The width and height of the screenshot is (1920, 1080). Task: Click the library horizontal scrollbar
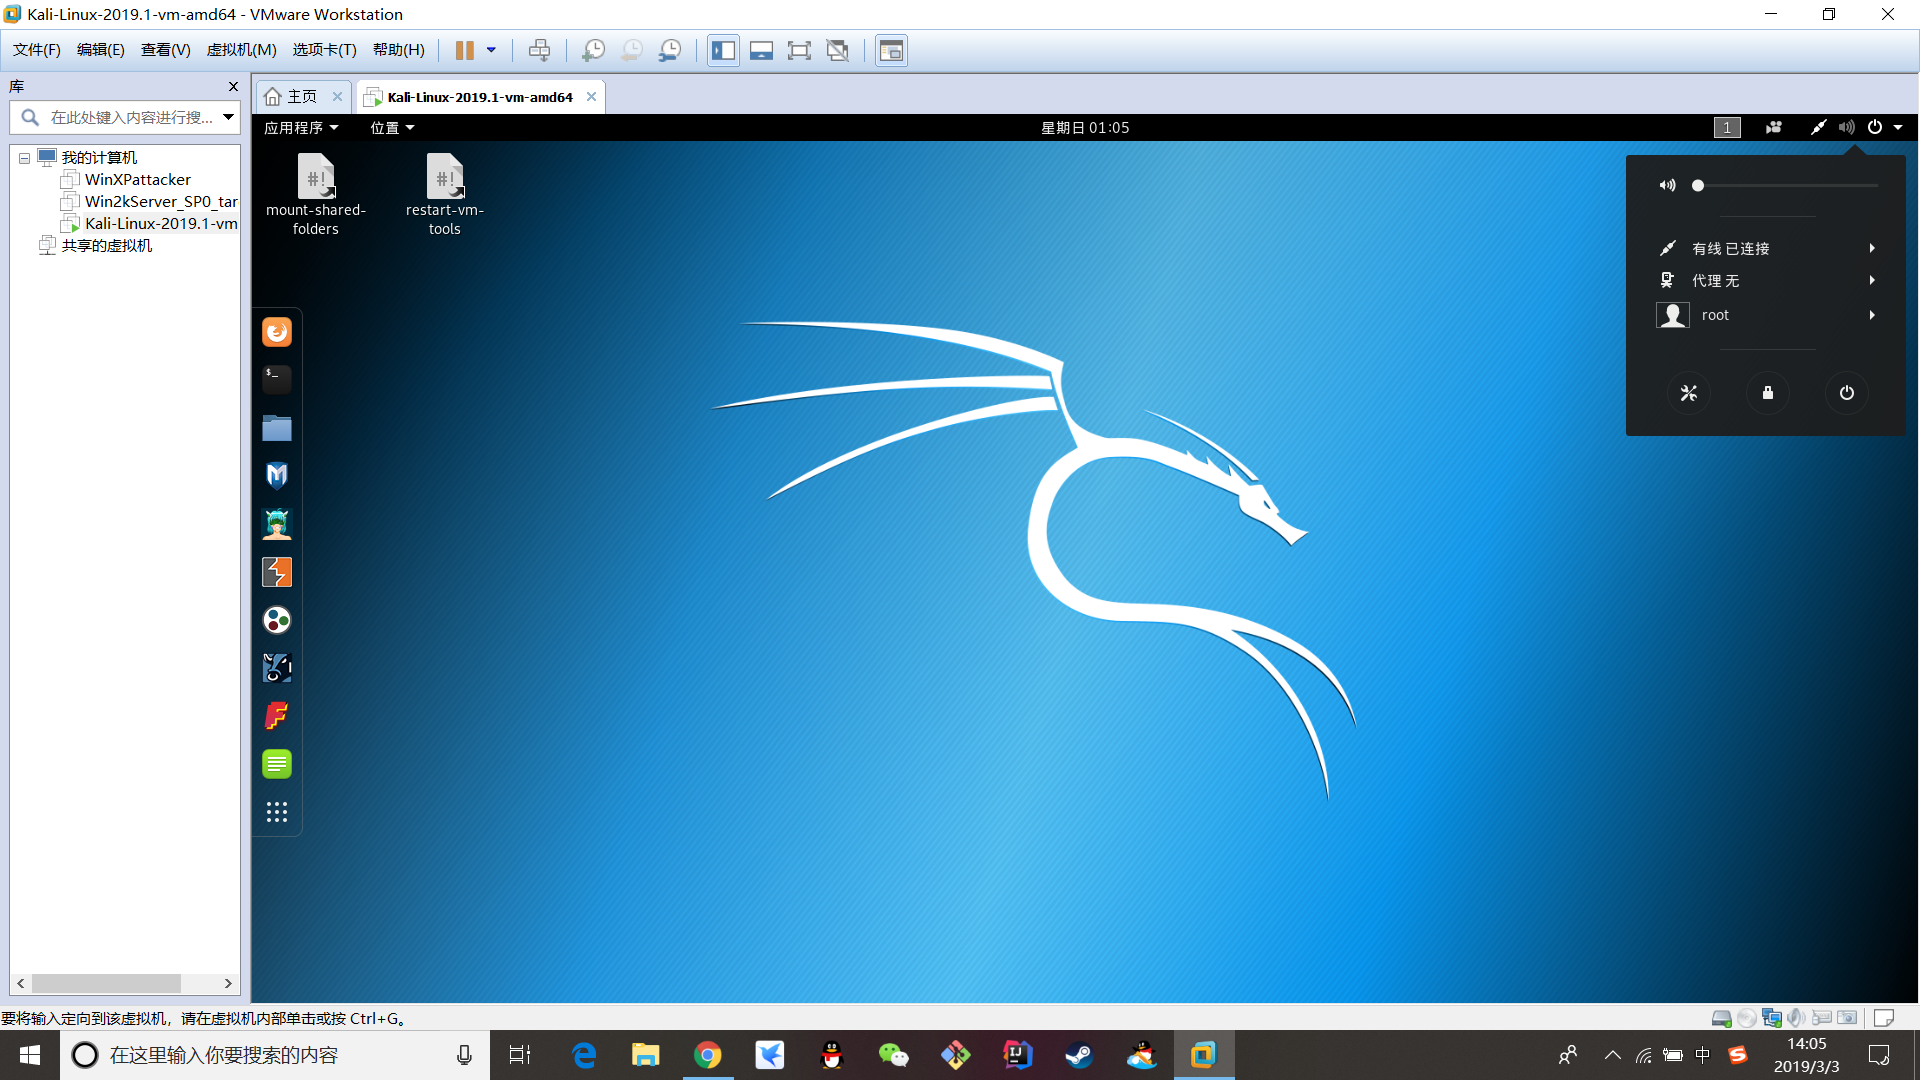pyautogui.click(x=106, y=984)
